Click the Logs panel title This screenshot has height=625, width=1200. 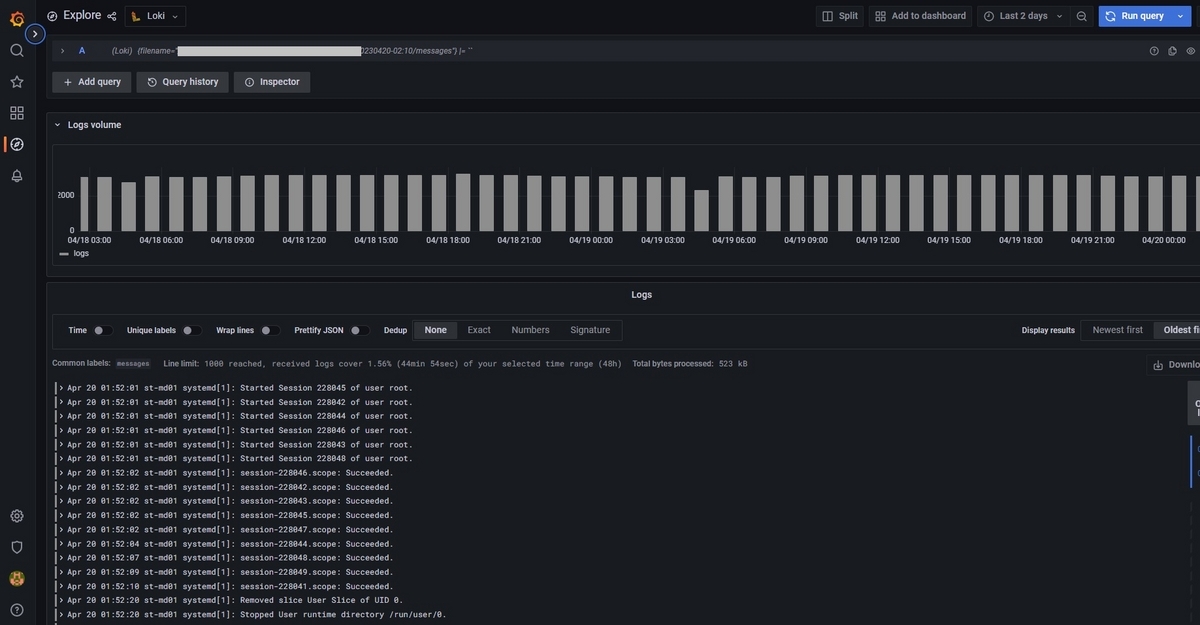tap(642, 295)
